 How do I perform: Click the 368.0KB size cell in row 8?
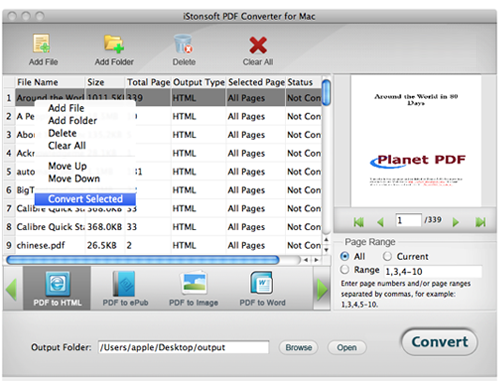point(105,227)
